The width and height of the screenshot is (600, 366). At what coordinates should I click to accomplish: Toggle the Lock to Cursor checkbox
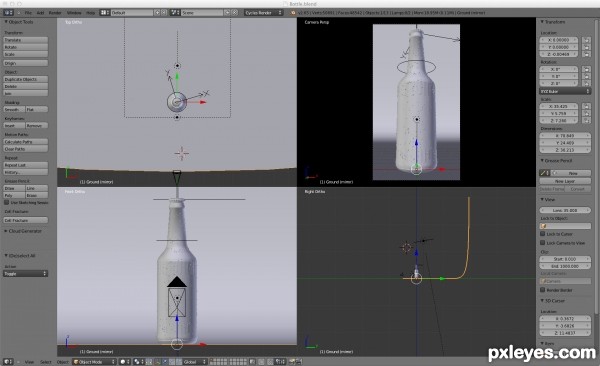543,234
